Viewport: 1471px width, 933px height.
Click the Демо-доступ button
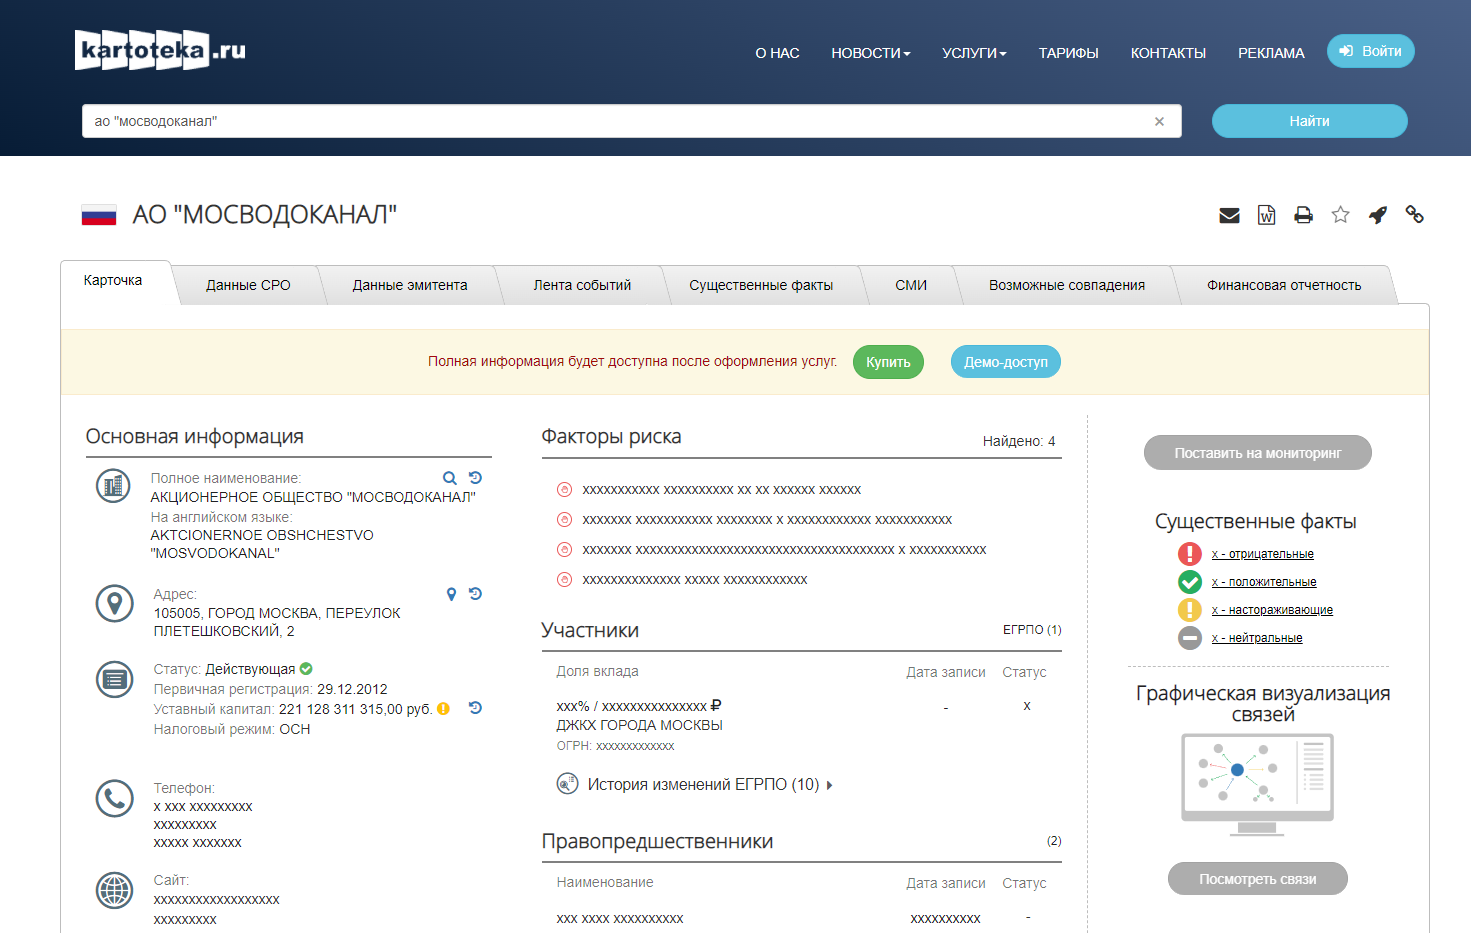pyautogui.click(x=1005, y=362)
